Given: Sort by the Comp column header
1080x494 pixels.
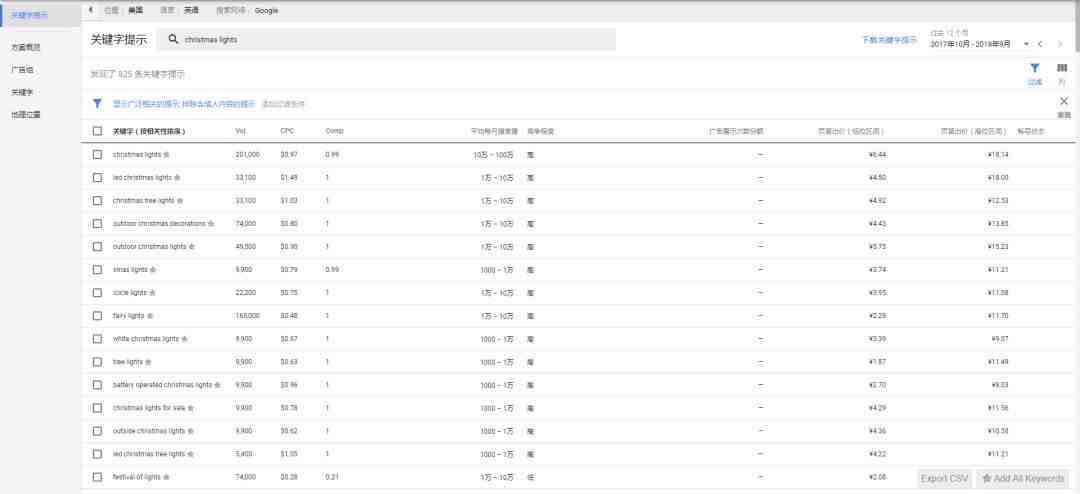Looking at the screenshot, I should pos(334,131).
